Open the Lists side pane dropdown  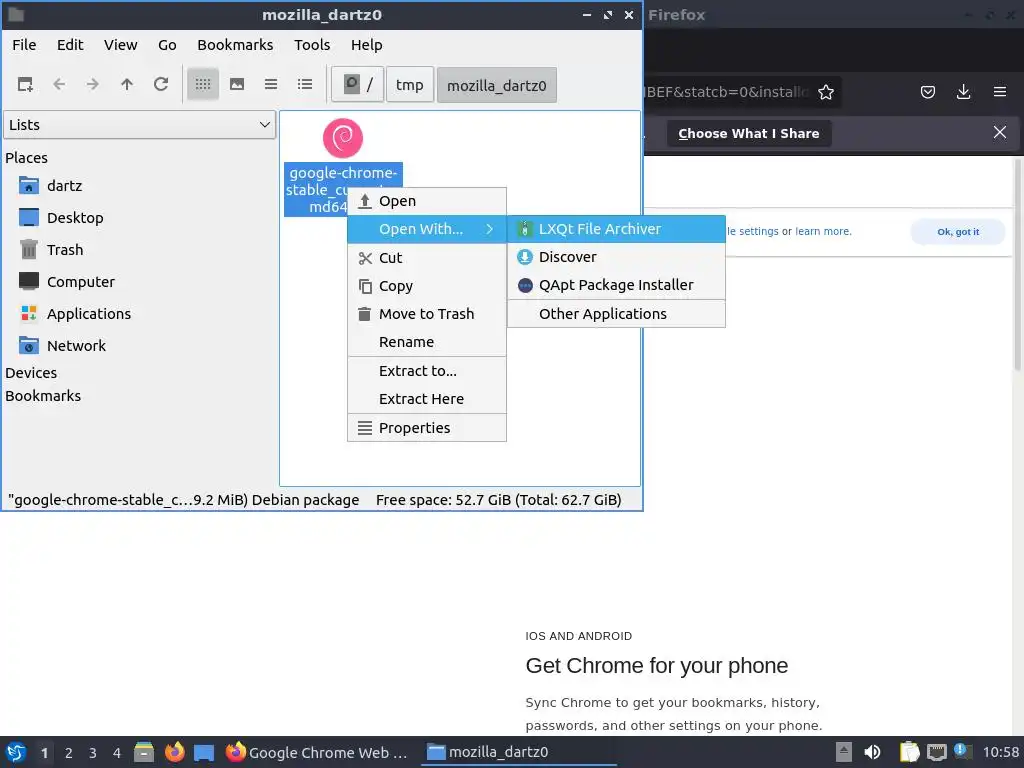click(x=140, y=125)
